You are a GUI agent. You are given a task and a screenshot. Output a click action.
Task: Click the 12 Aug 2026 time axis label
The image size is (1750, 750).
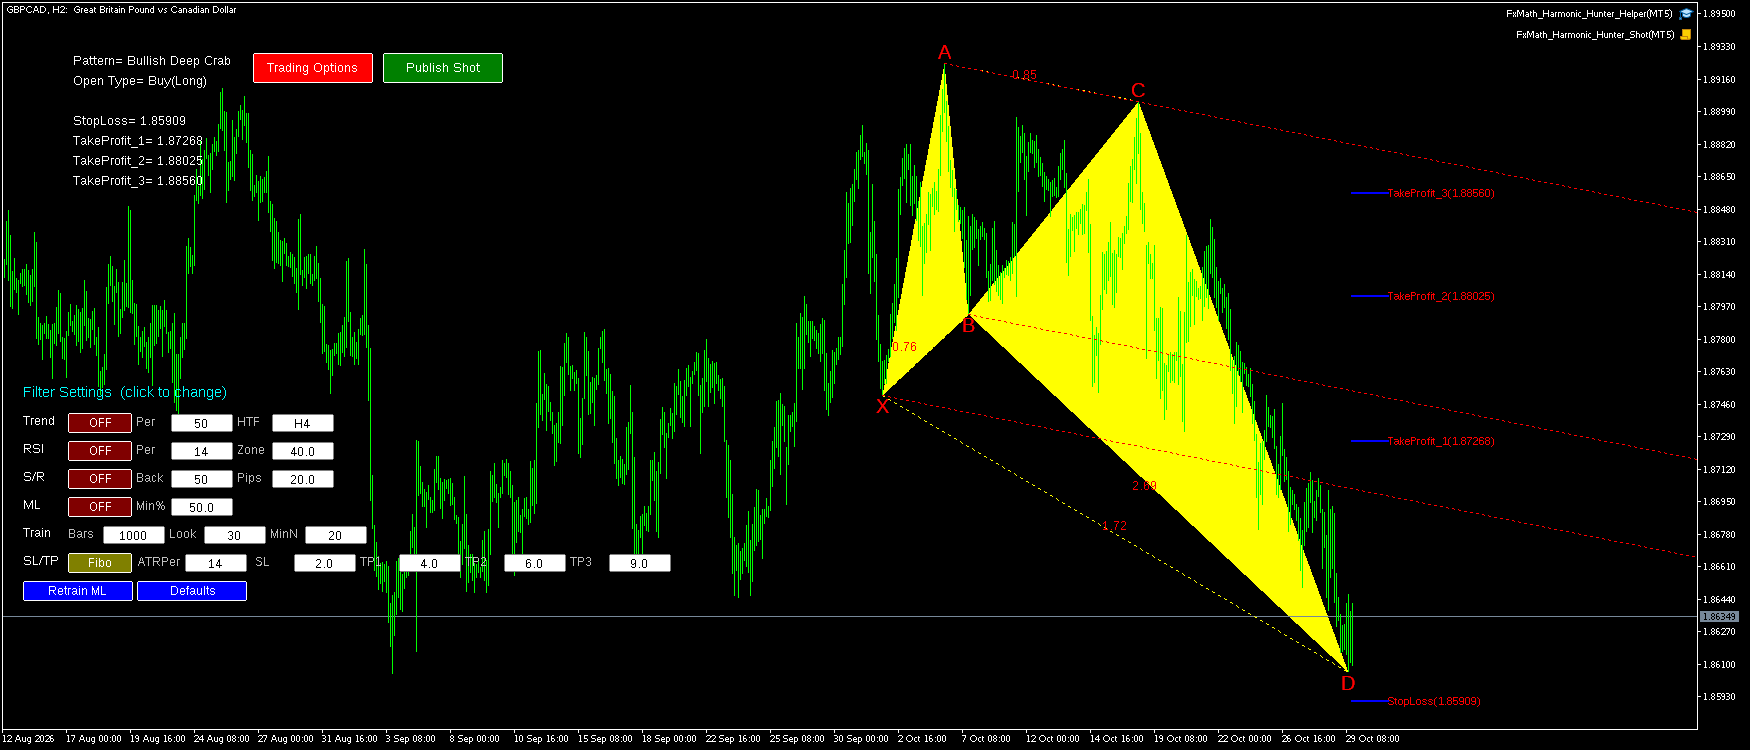pos(28,739)
